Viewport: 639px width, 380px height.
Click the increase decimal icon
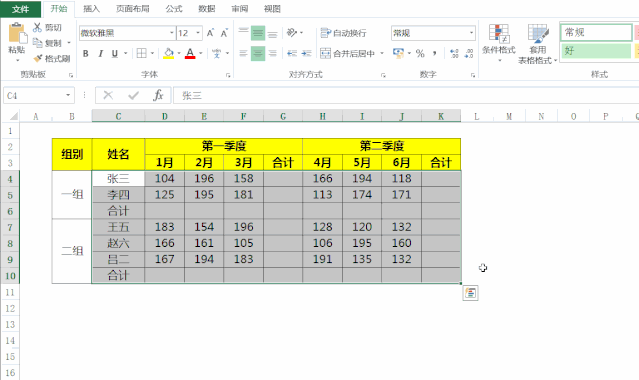click(454, 53)
